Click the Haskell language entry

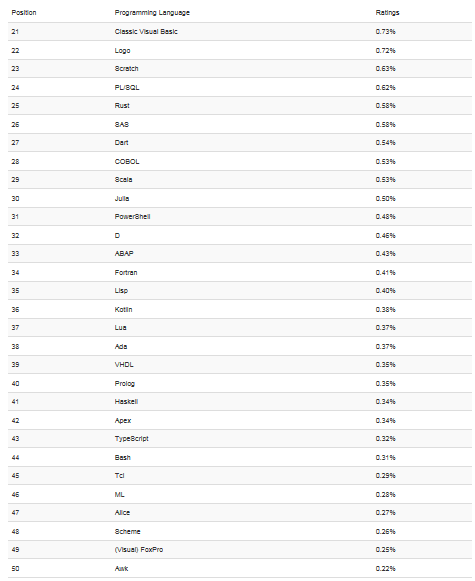click(x=126, y=401)
